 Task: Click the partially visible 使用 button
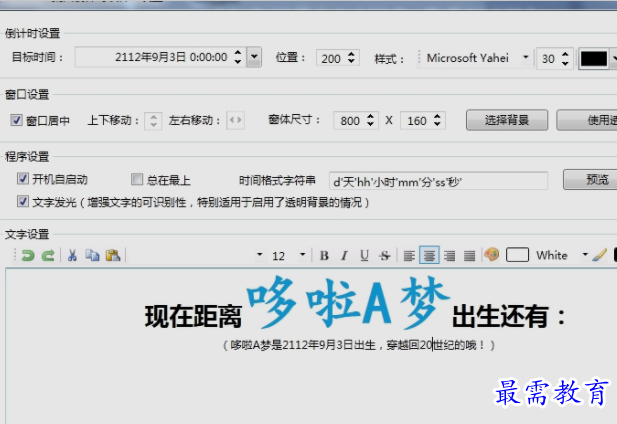(x=587, y=120)
